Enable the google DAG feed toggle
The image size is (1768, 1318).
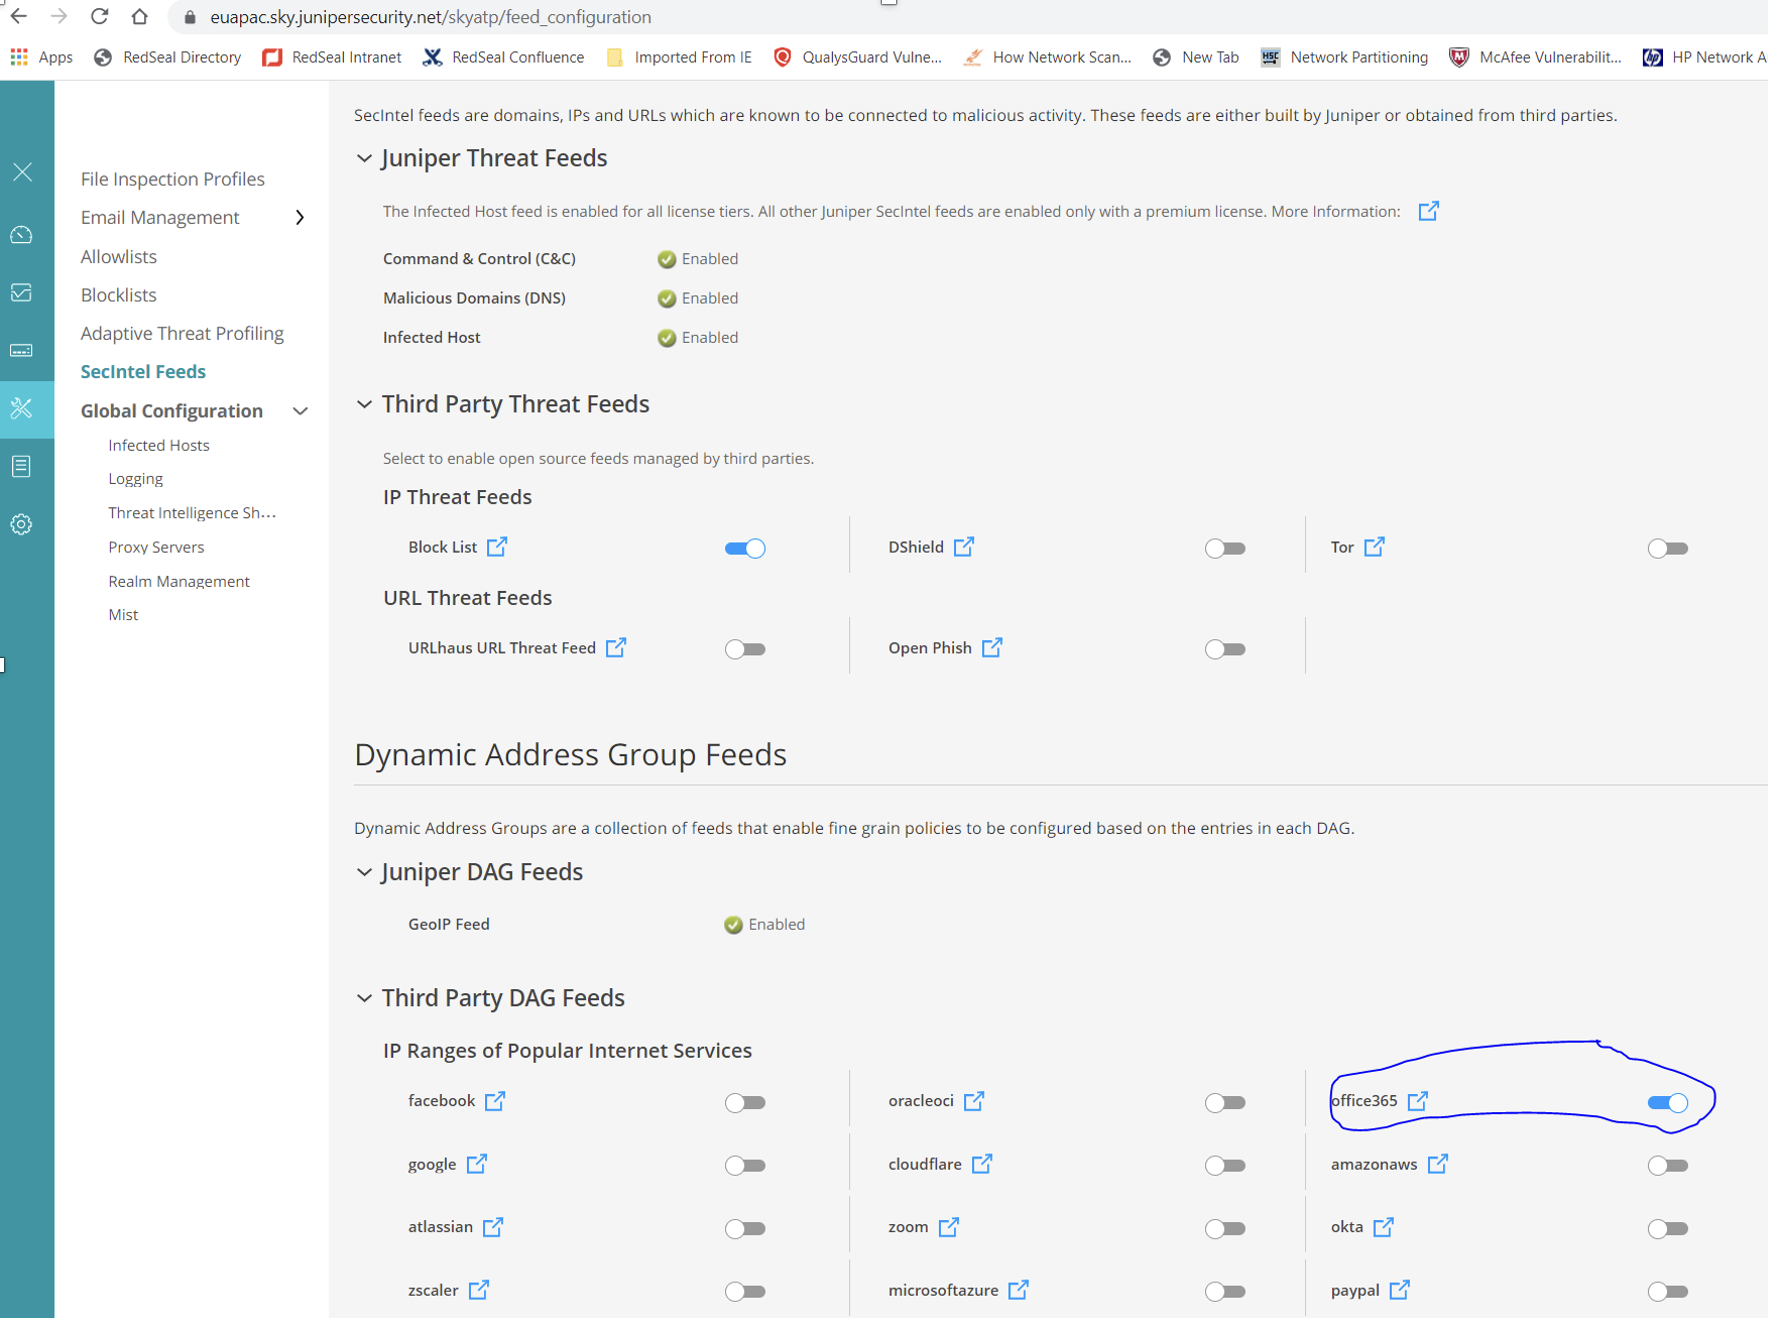point(745,1165)
